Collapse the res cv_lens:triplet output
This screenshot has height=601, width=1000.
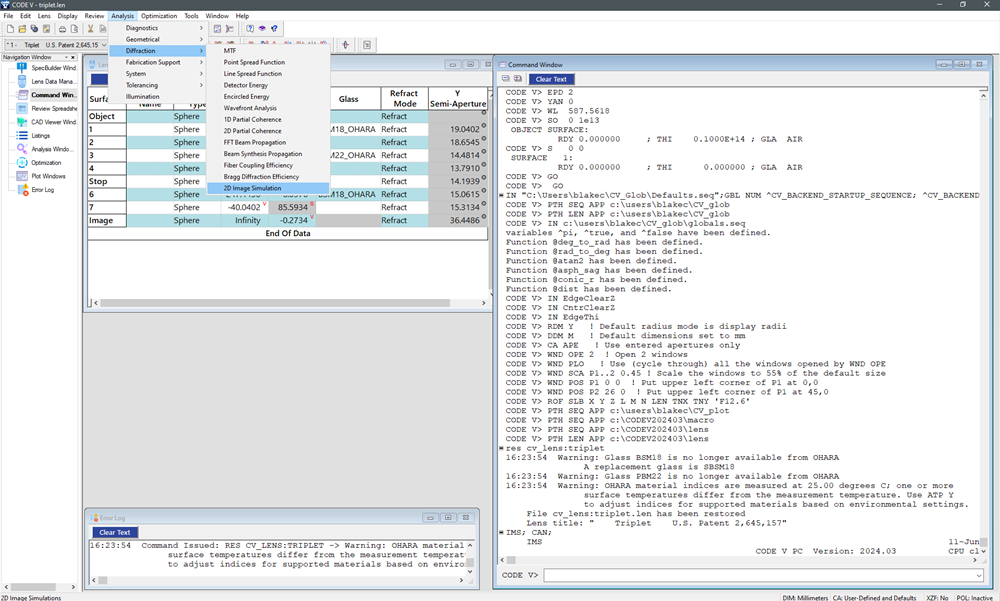502,448
